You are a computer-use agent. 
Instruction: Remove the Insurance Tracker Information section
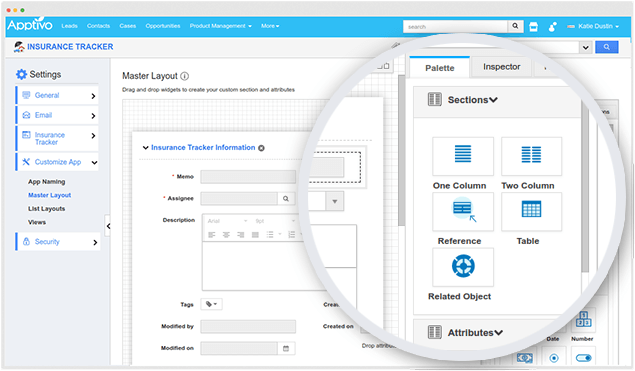(x=261, y=148)
